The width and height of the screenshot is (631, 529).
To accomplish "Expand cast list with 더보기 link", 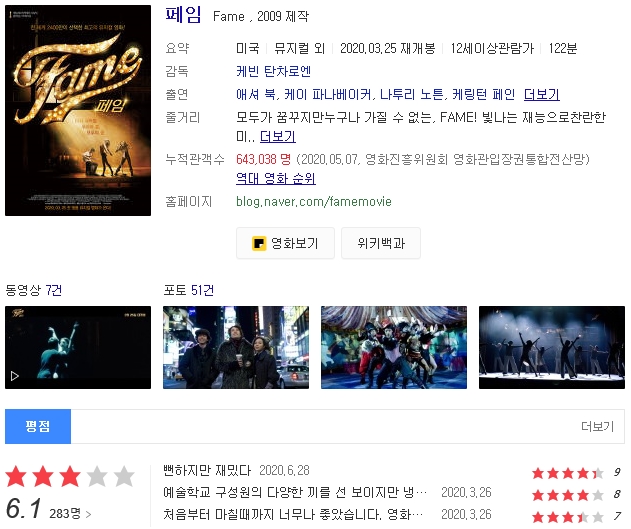I will (542, 94).
